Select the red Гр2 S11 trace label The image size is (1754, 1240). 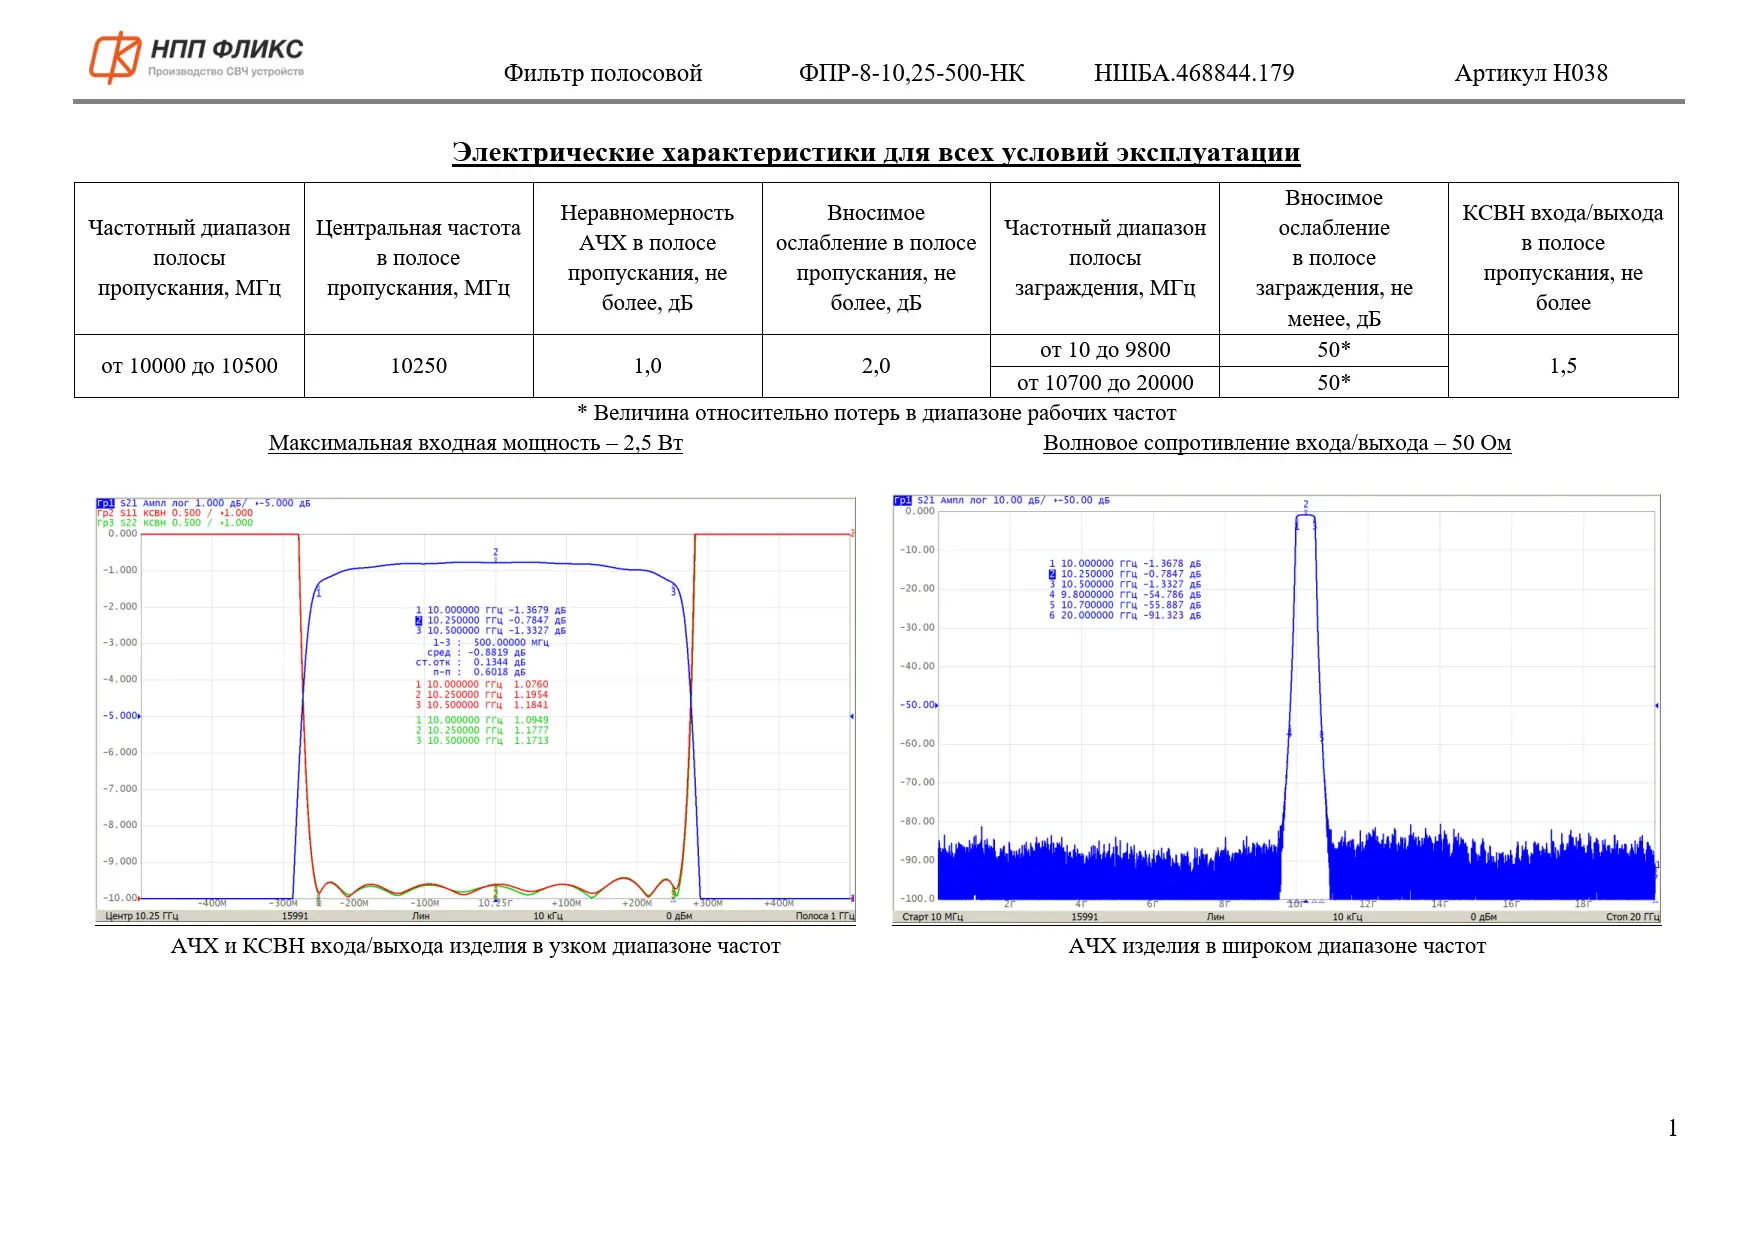pos(105,513)
